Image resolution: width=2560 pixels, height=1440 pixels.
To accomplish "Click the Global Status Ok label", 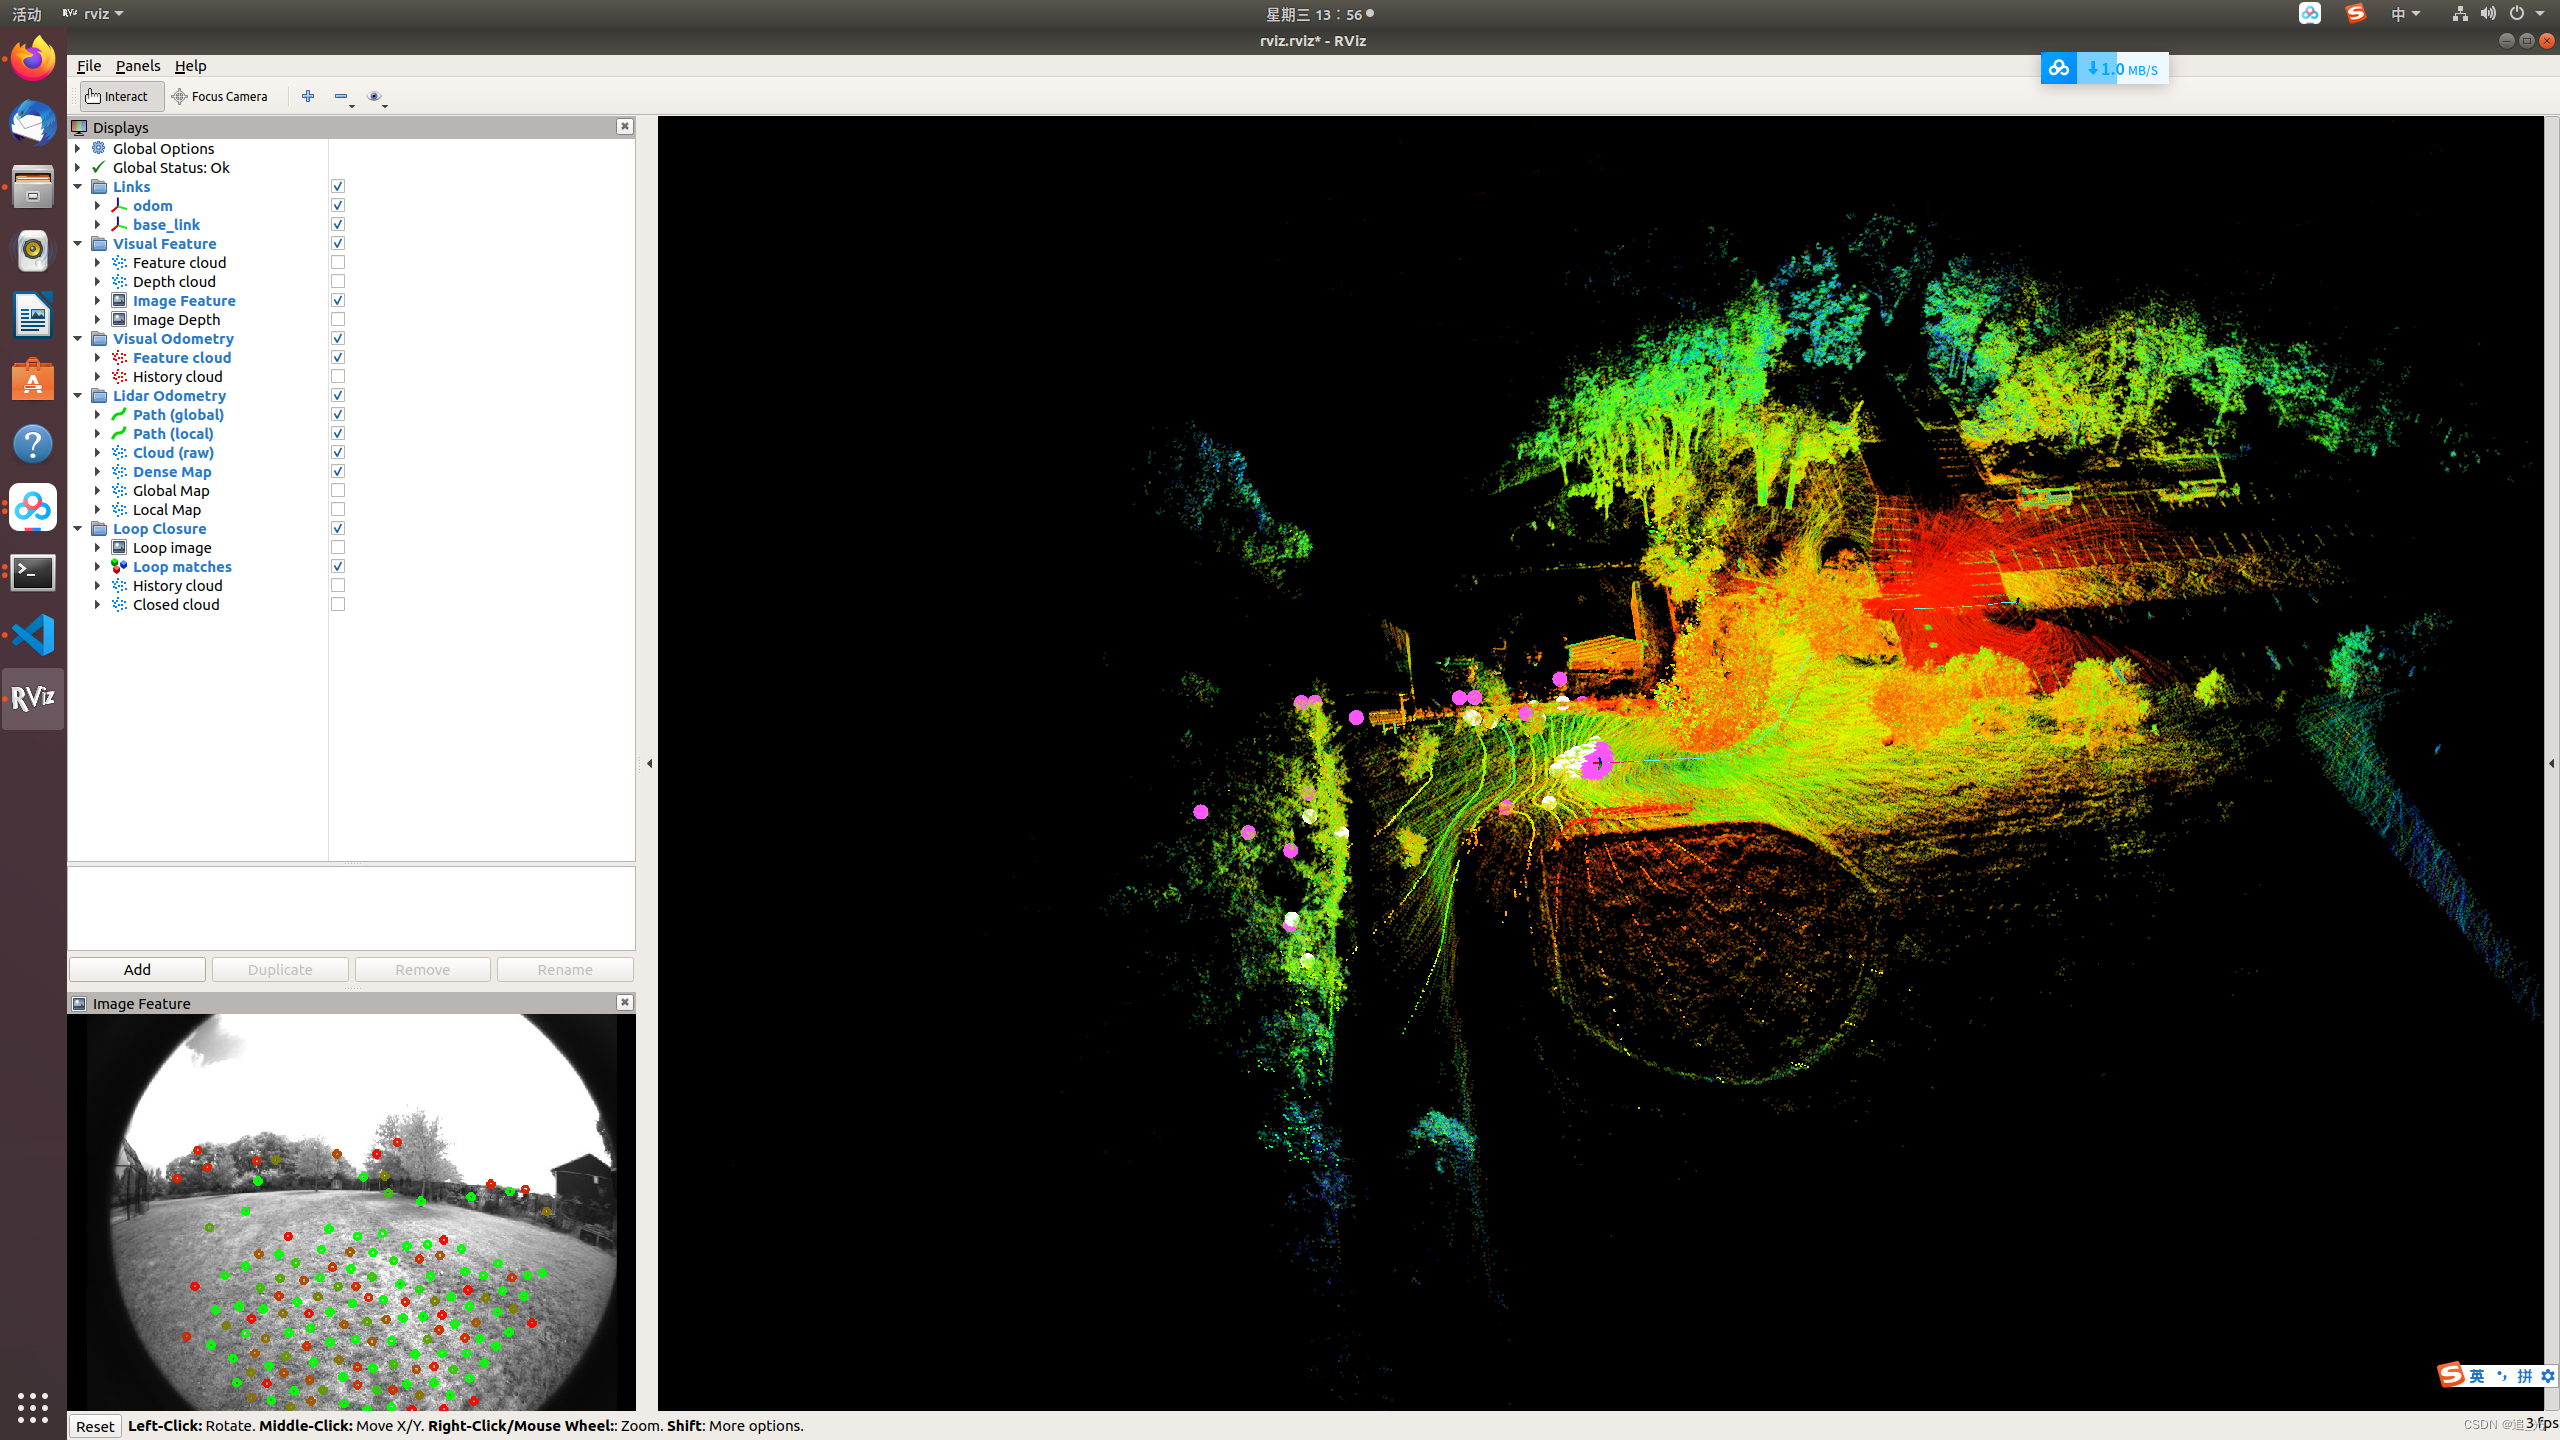I will (171, 165).
